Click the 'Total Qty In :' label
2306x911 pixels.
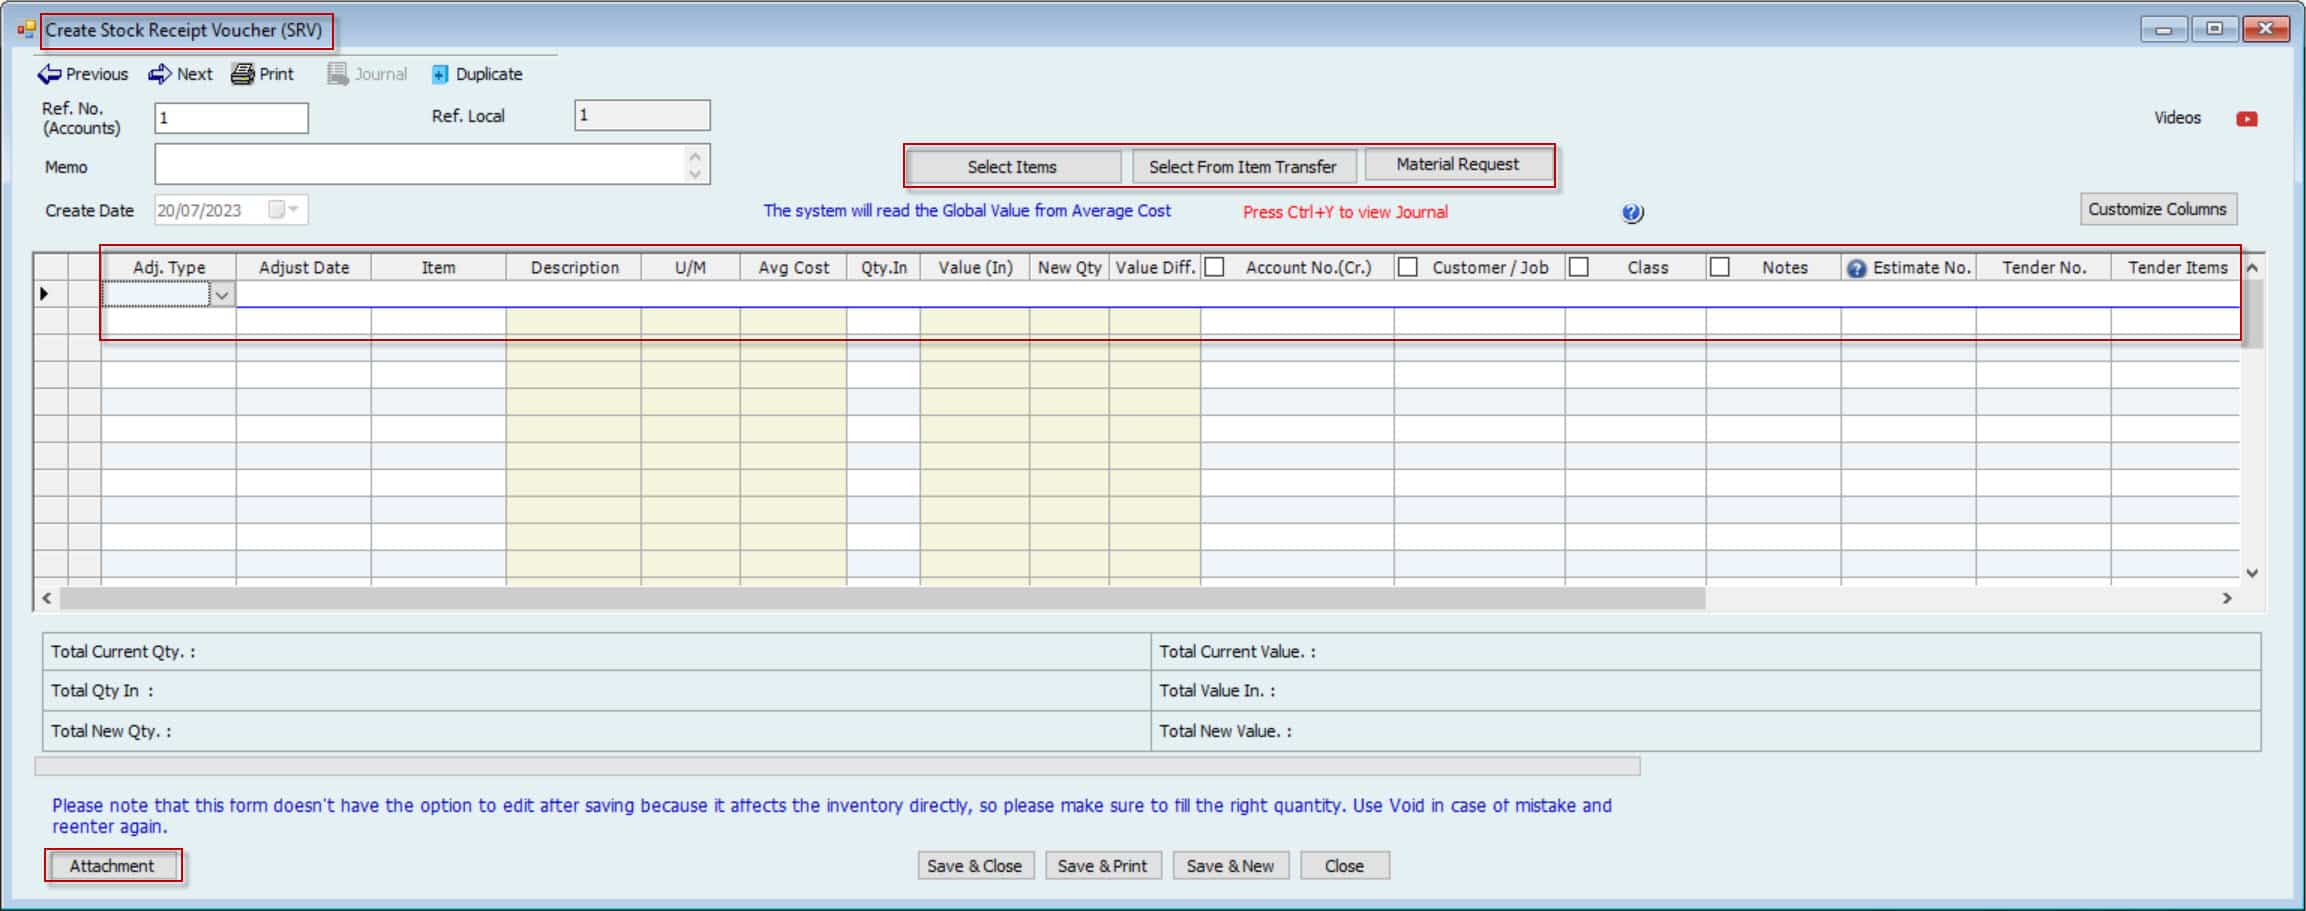[x=102, y=691]
